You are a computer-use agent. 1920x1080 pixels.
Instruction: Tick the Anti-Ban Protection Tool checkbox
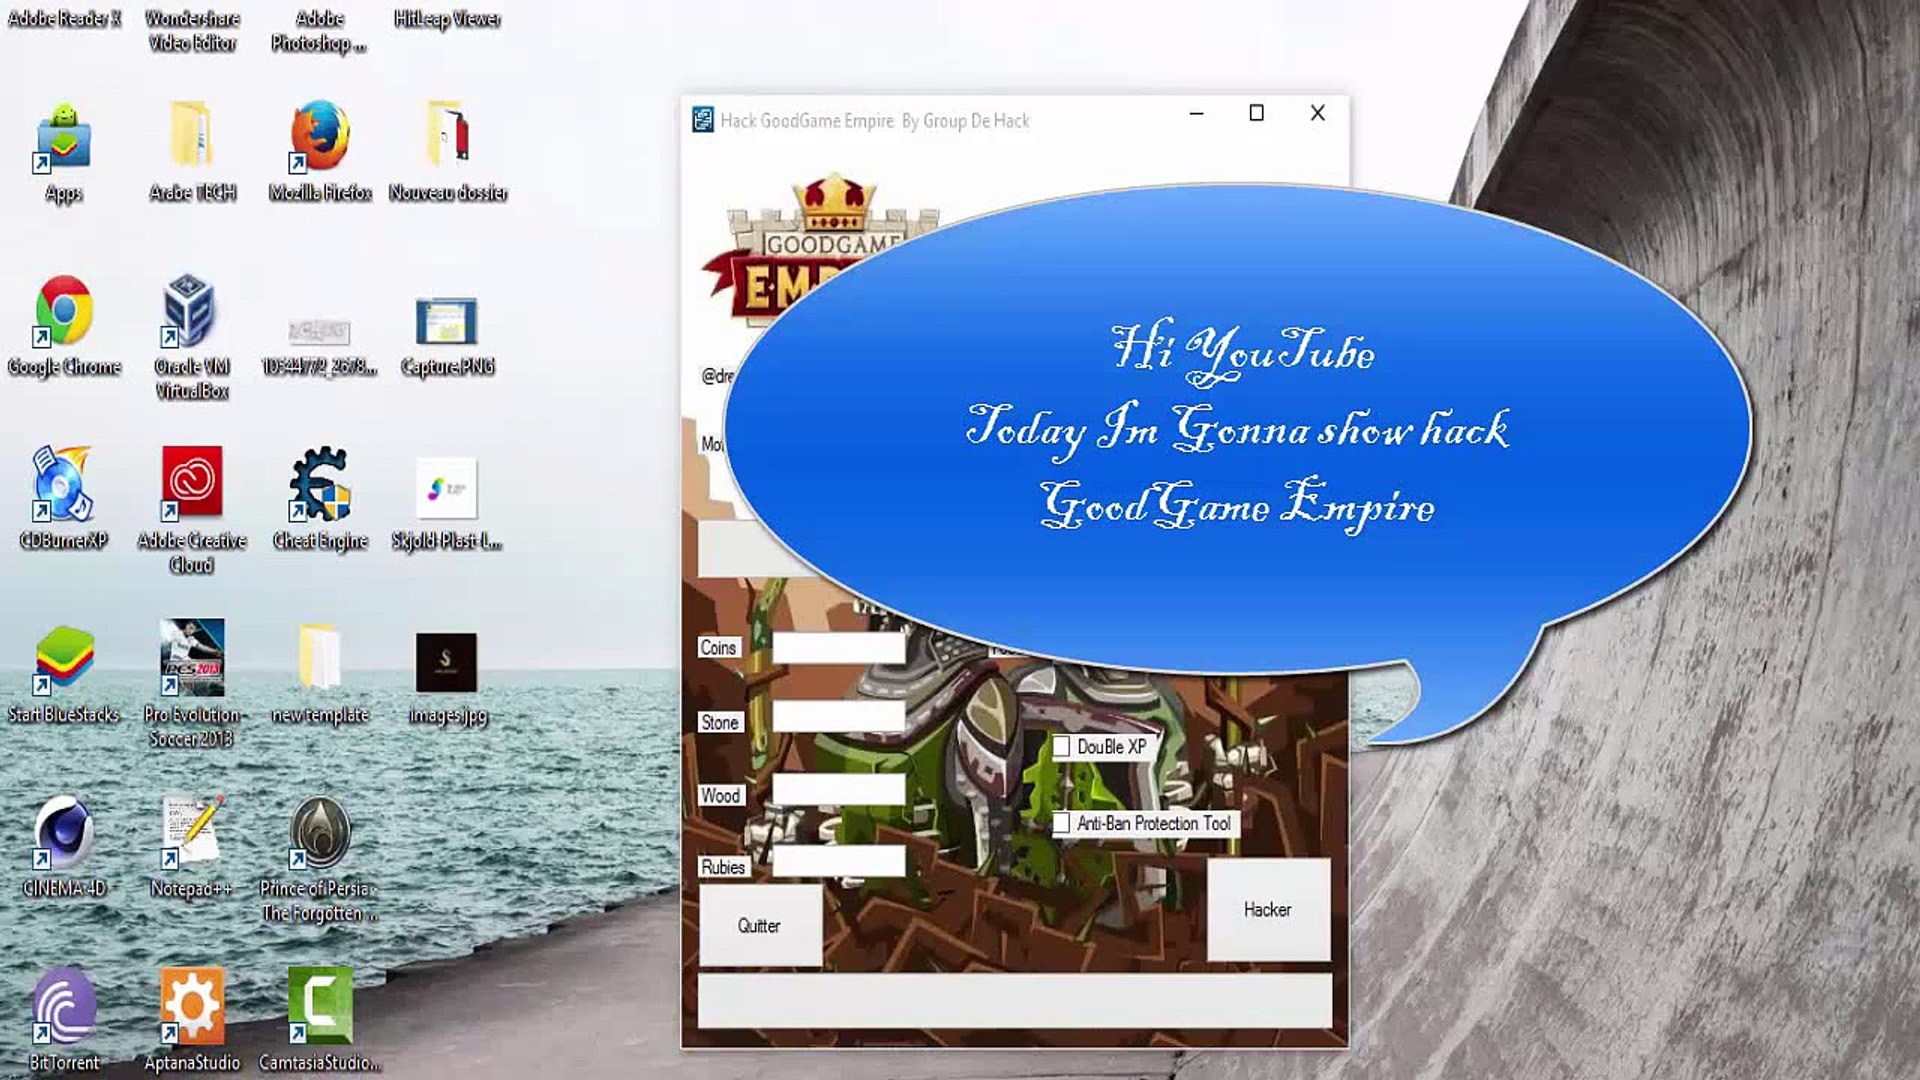point(1061,824)
